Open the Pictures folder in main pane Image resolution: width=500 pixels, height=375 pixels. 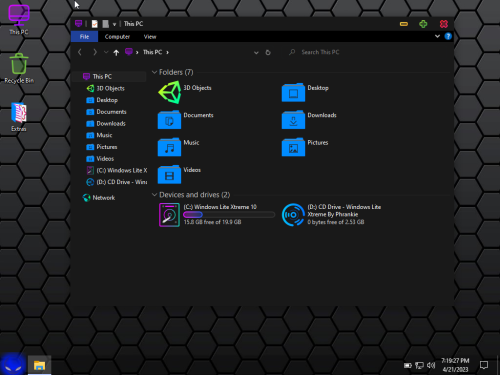tap(293, 147)
